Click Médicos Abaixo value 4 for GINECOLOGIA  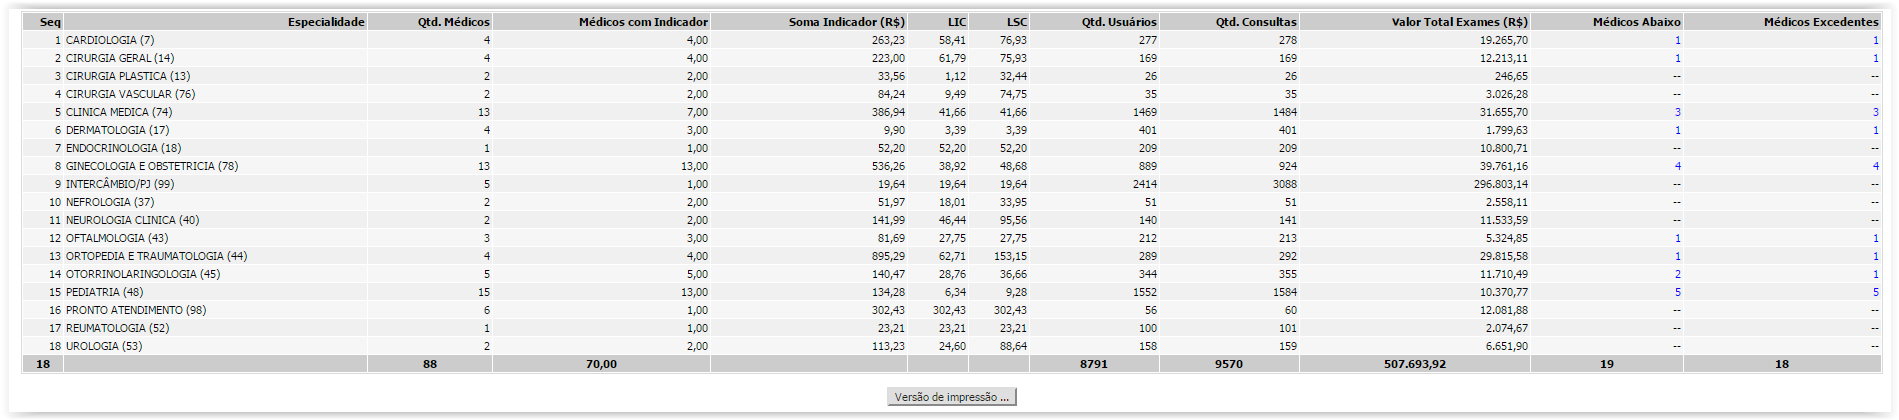(1677, 166)
